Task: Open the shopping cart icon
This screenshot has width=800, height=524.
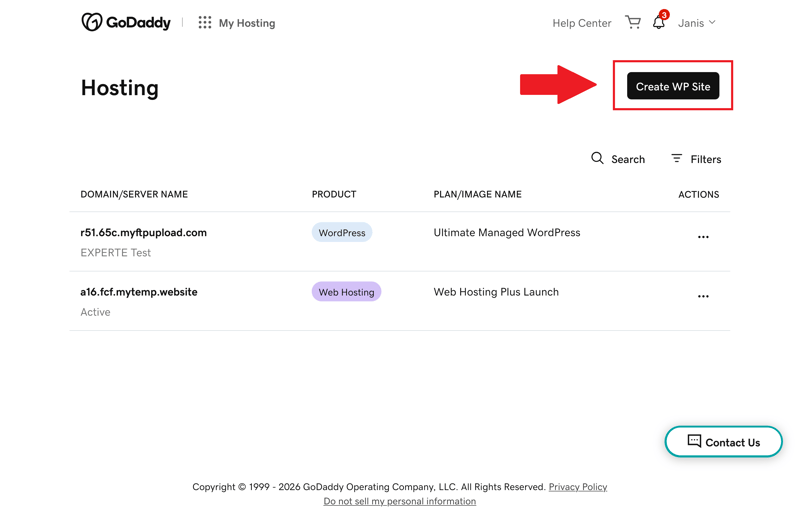Action: click(x=633, y=22)
